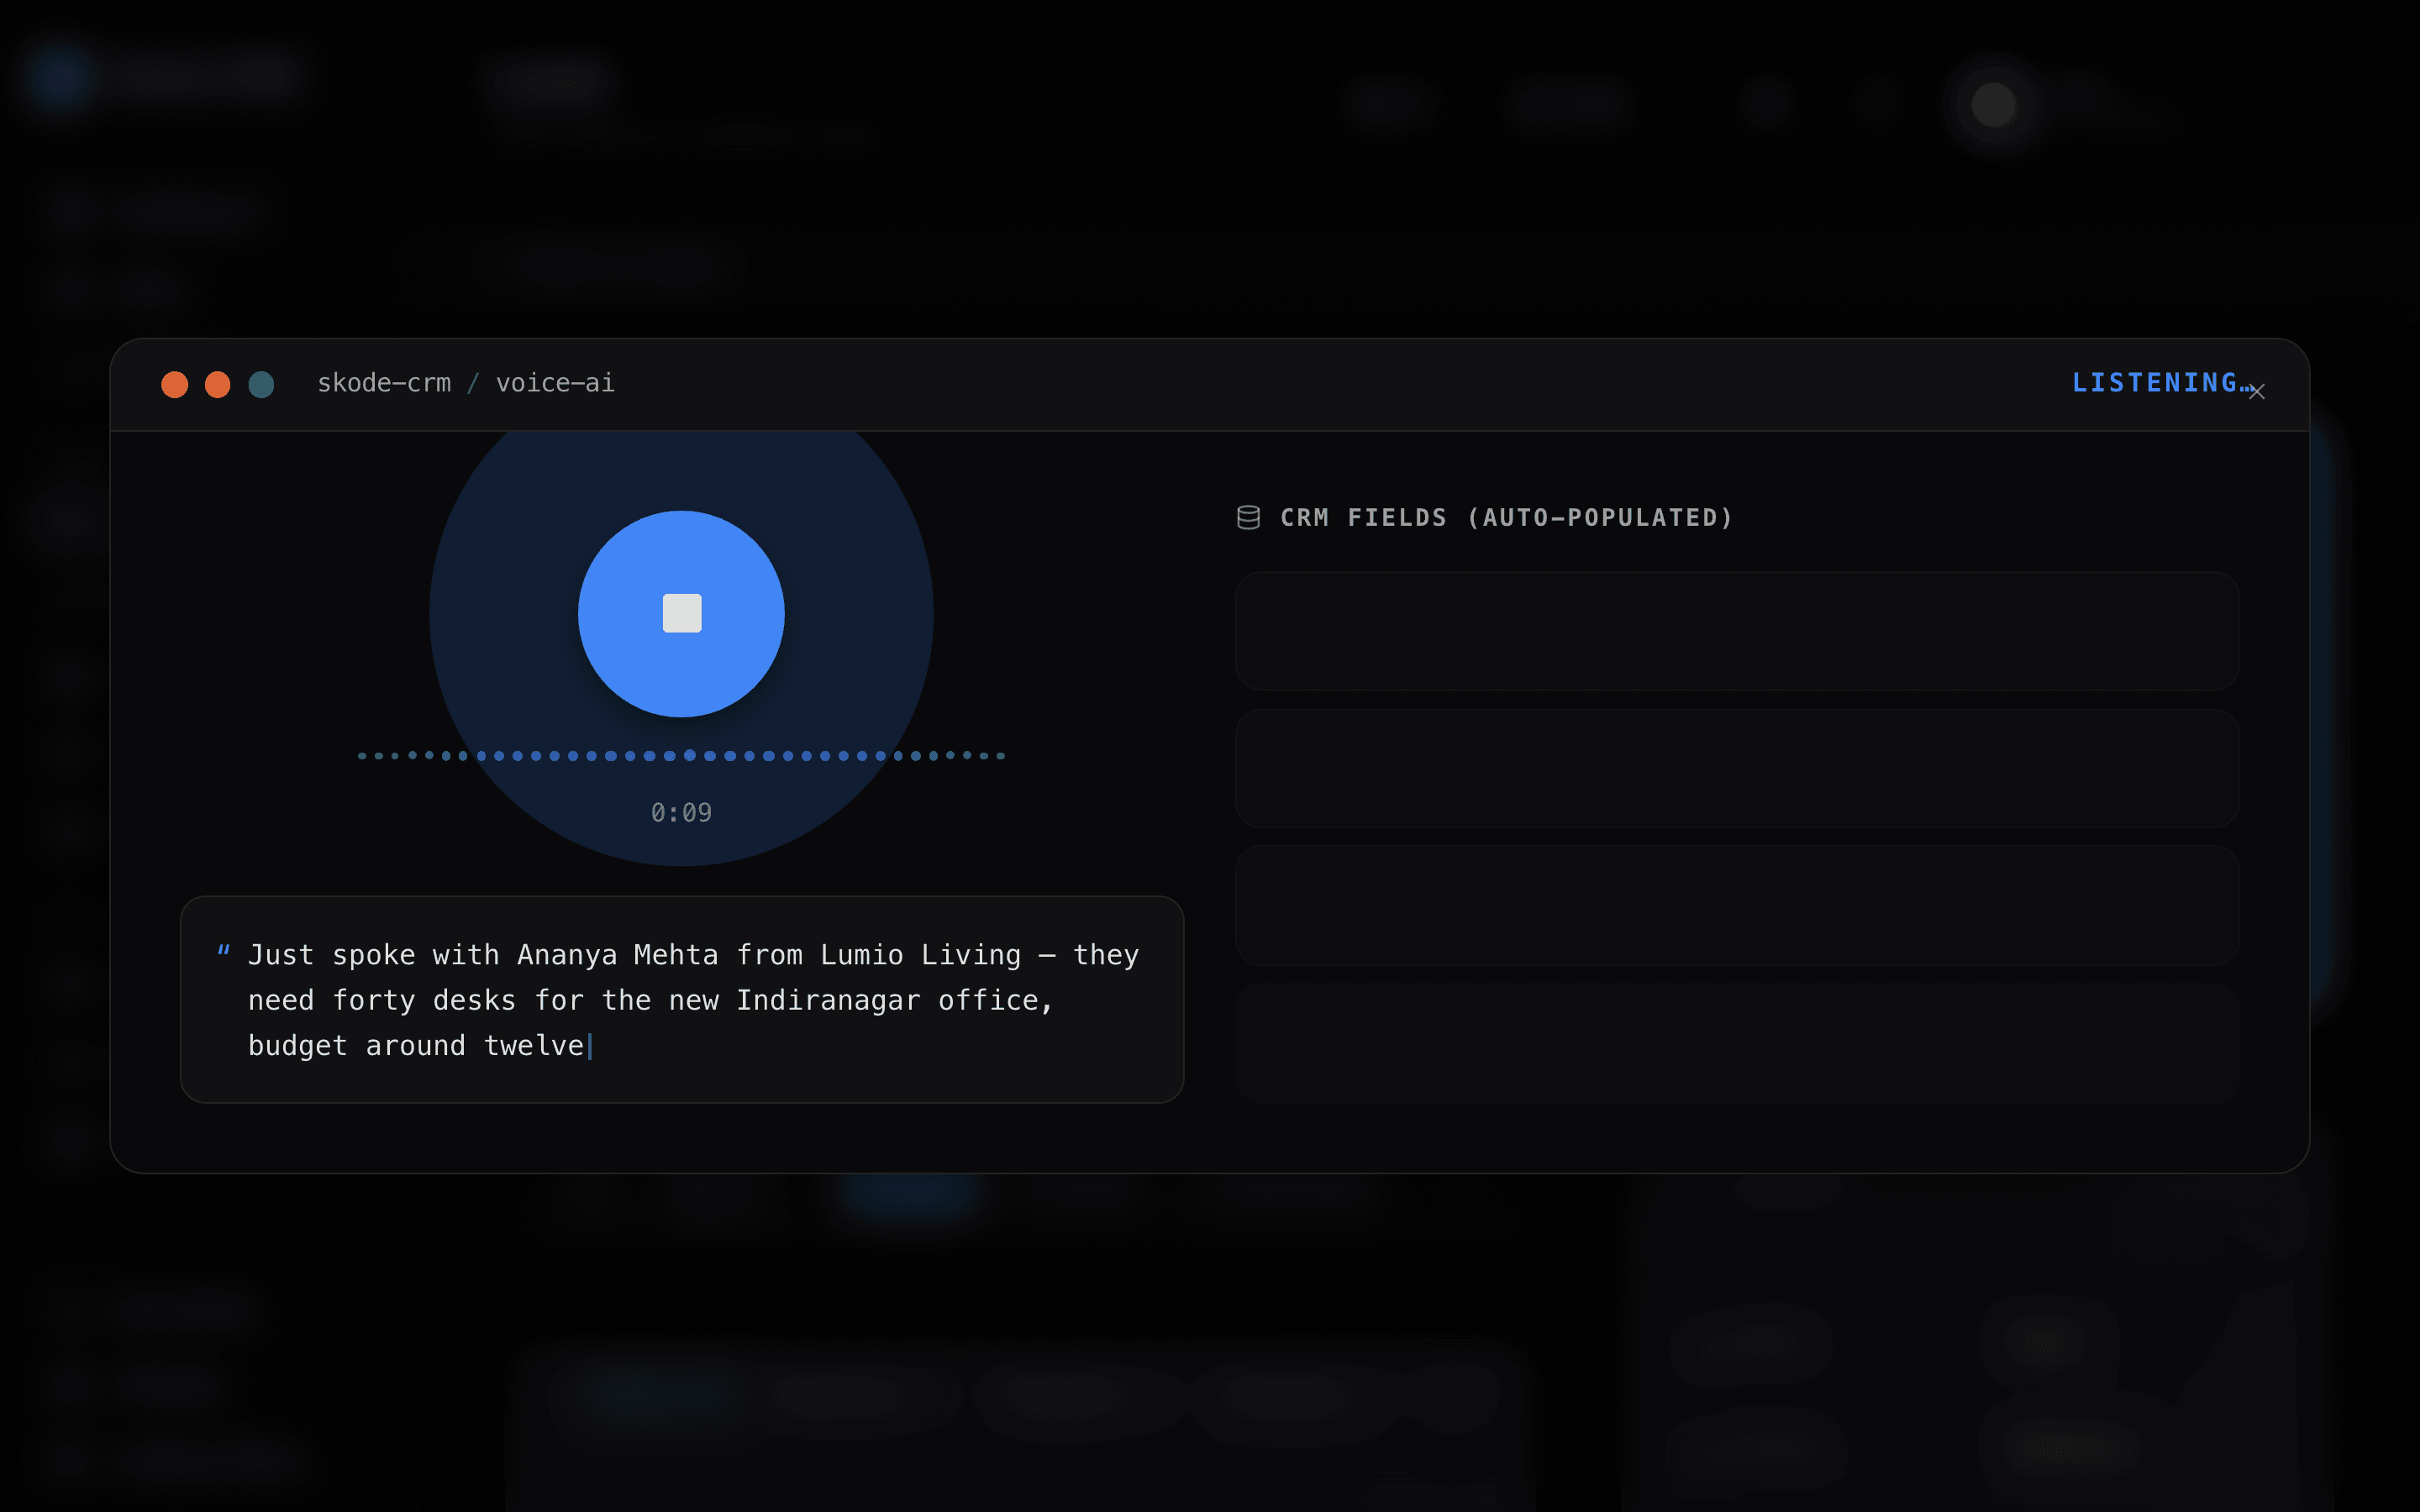
Task: Click the CRM FIELDS (AUTO-POPULATED) heading
Action: click(x=1506, y=517)
